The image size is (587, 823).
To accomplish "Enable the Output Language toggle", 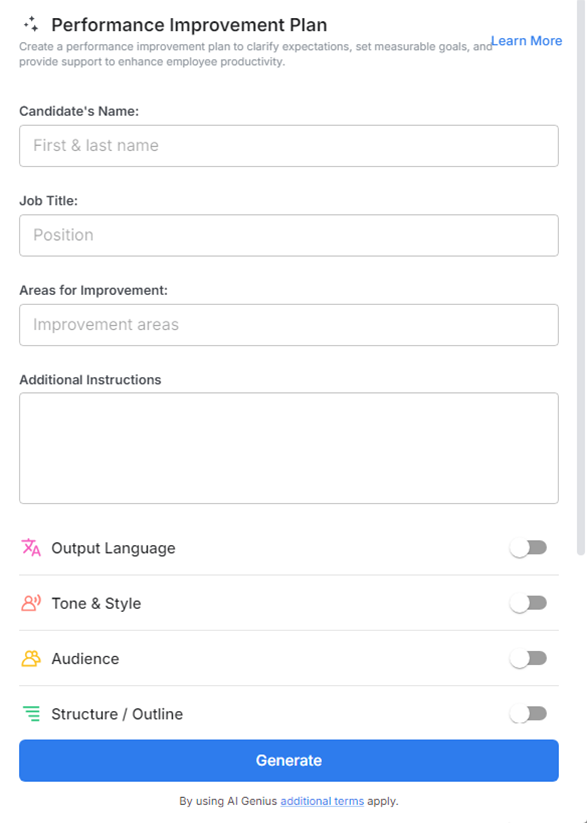I will coord(528,547).
